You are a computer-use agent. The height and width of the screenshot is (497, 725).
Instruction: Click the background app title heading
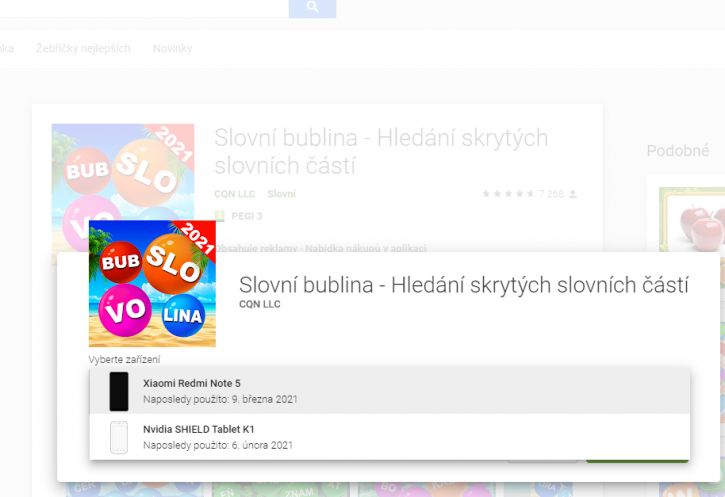coord(381,151)
